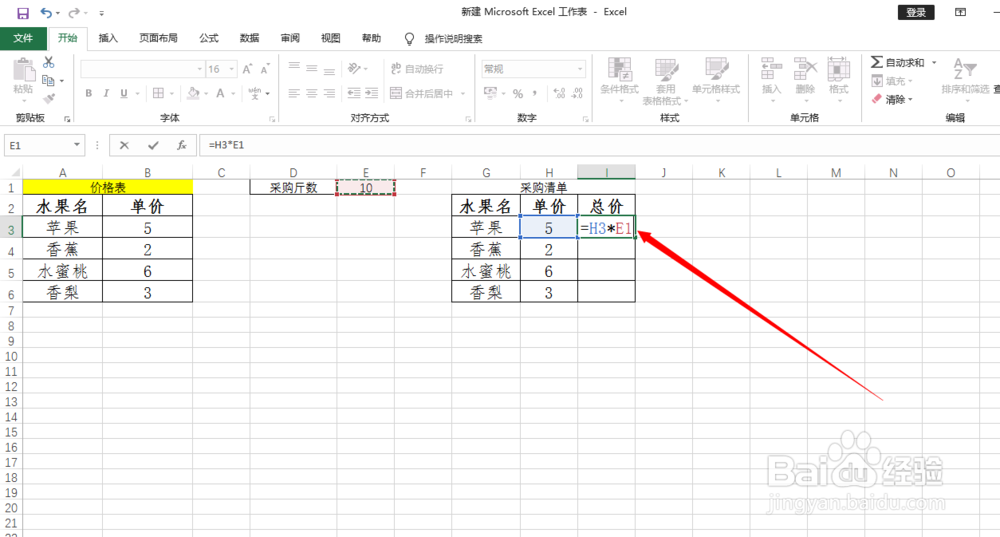The image size is (1000, 537).
Task: Open the Name Box dropdown arrow
Action: tap(77, 145)
